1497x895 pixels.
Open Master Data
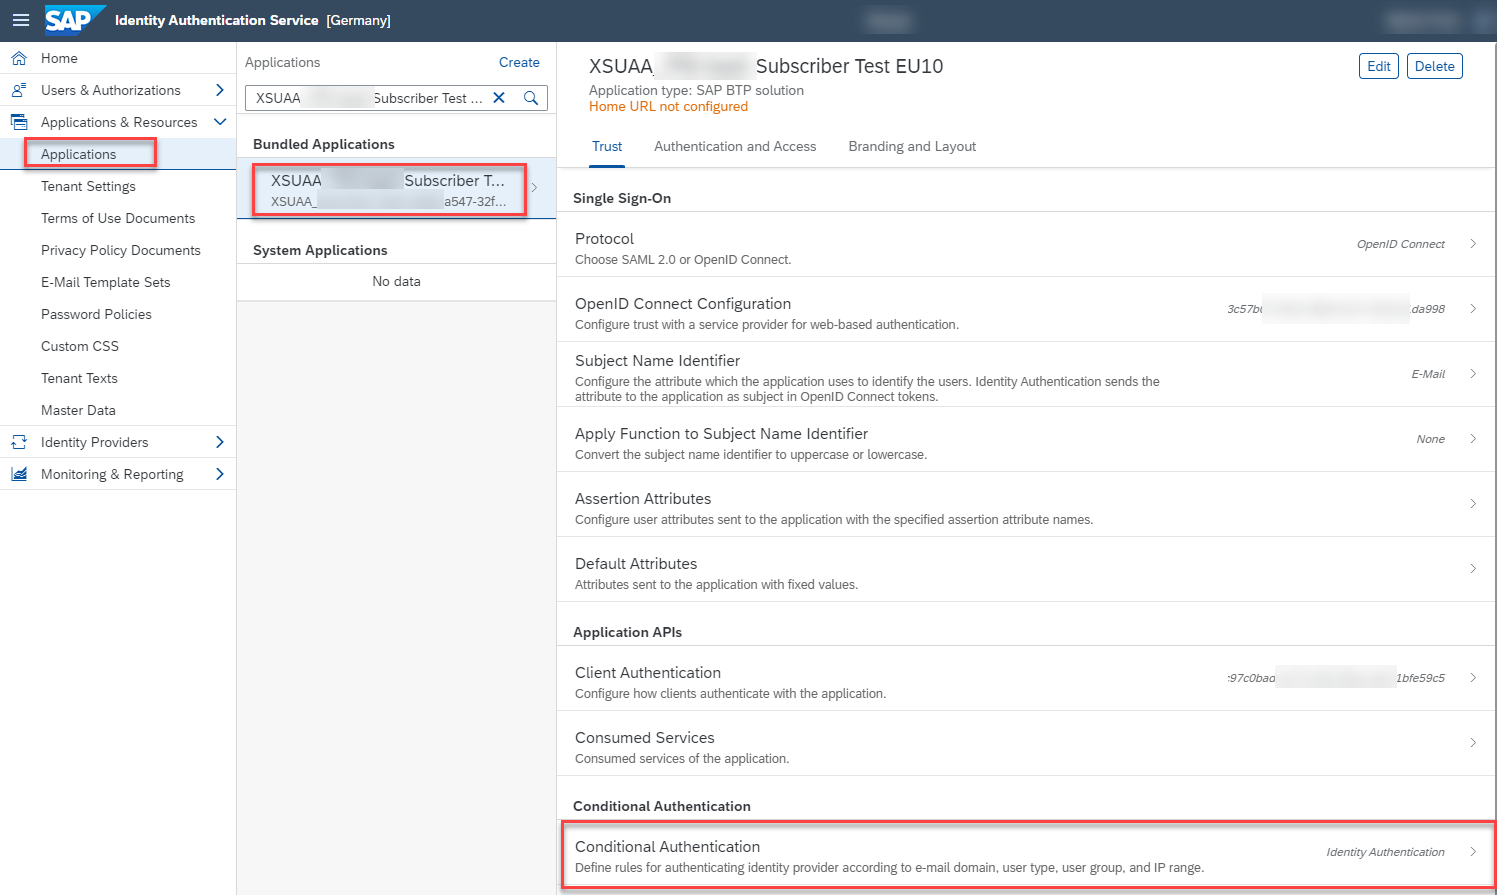tap(118, 410)
